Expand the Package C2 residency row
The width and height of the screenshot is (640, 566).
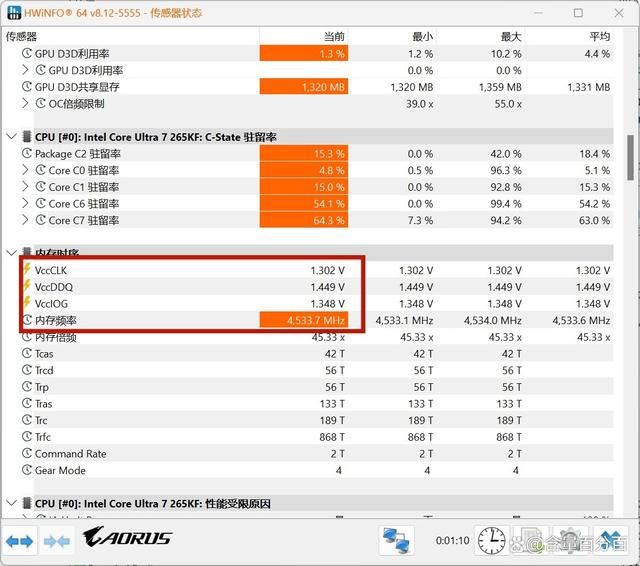(27, 154)
